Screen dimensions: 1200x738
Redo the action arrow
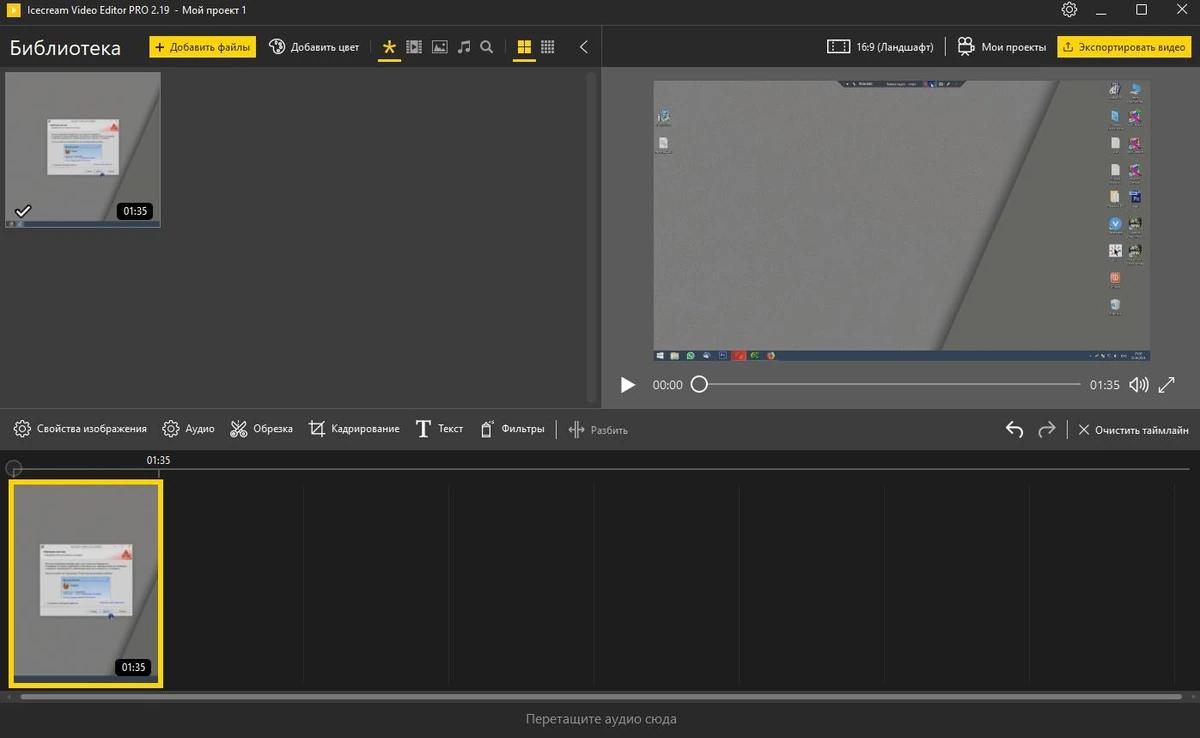coord(1047,429)
